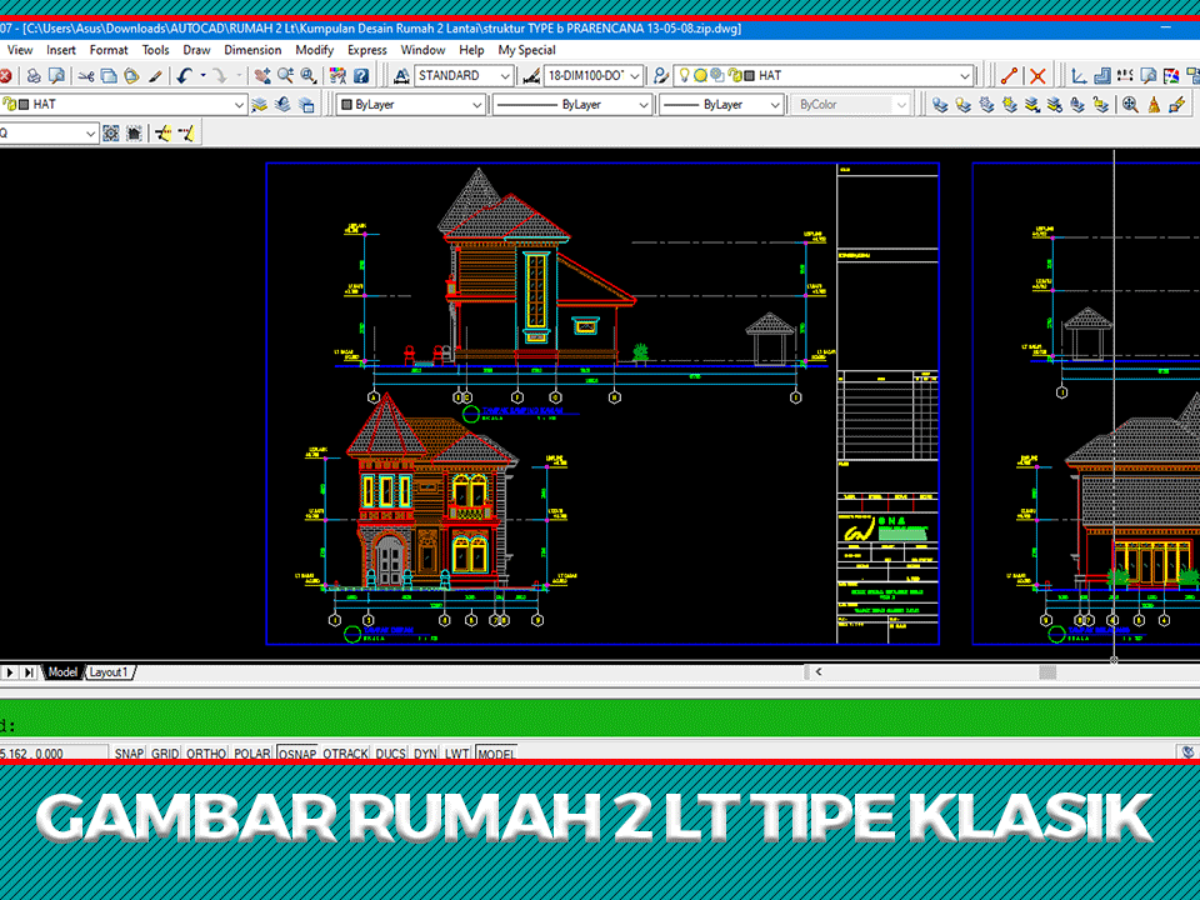Open the Insert menu

pyautogui.click(x=61, y=50)
